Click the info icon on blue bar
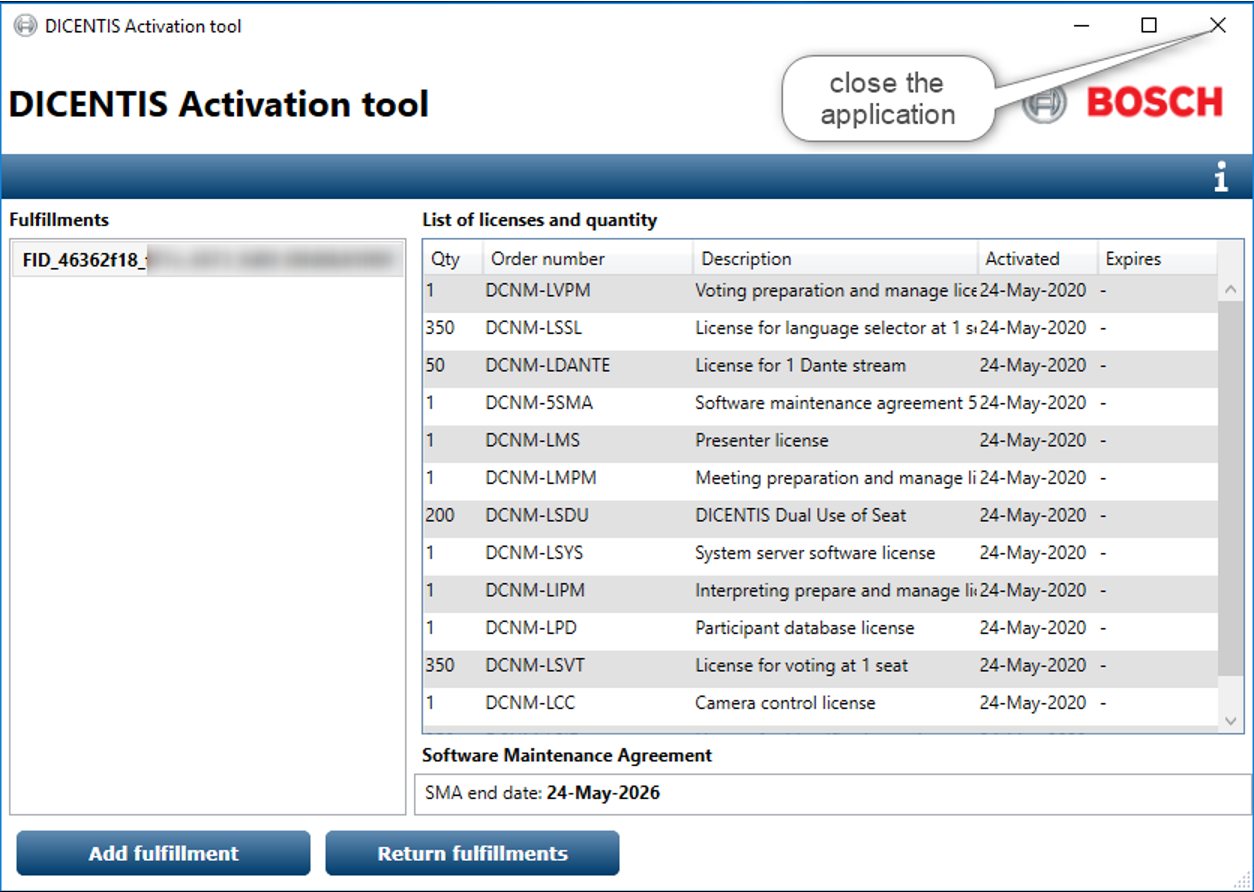1254x892 pixels. coord(1220,179)
